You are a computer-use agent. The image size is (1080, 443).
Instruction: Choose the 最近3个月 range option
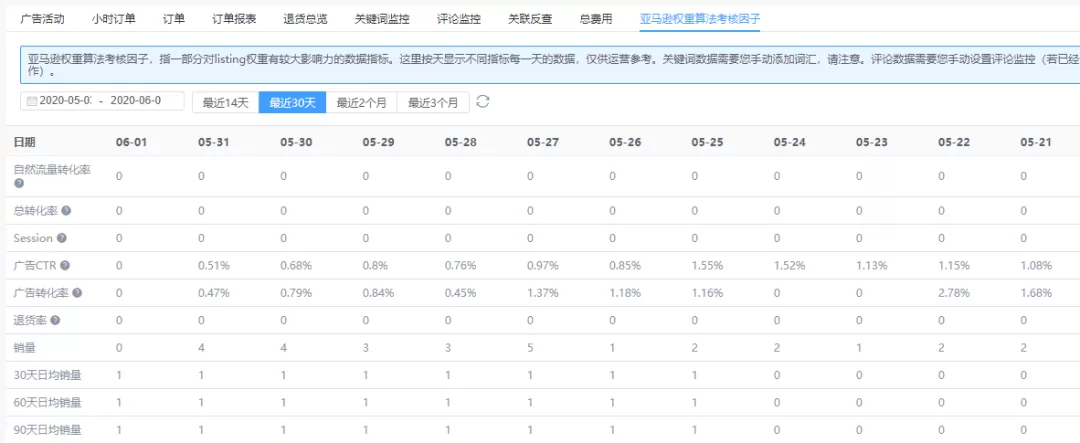click(433, 103)
